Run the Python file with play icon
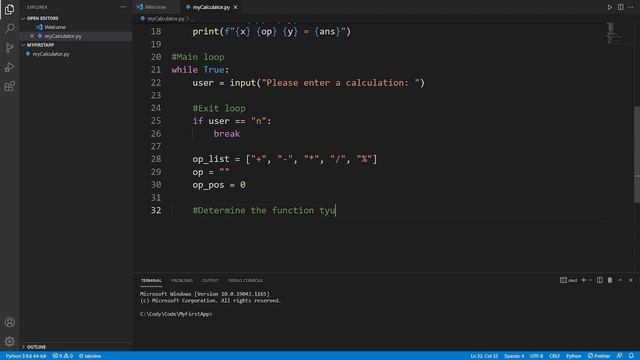 click(x=609, y=7)
